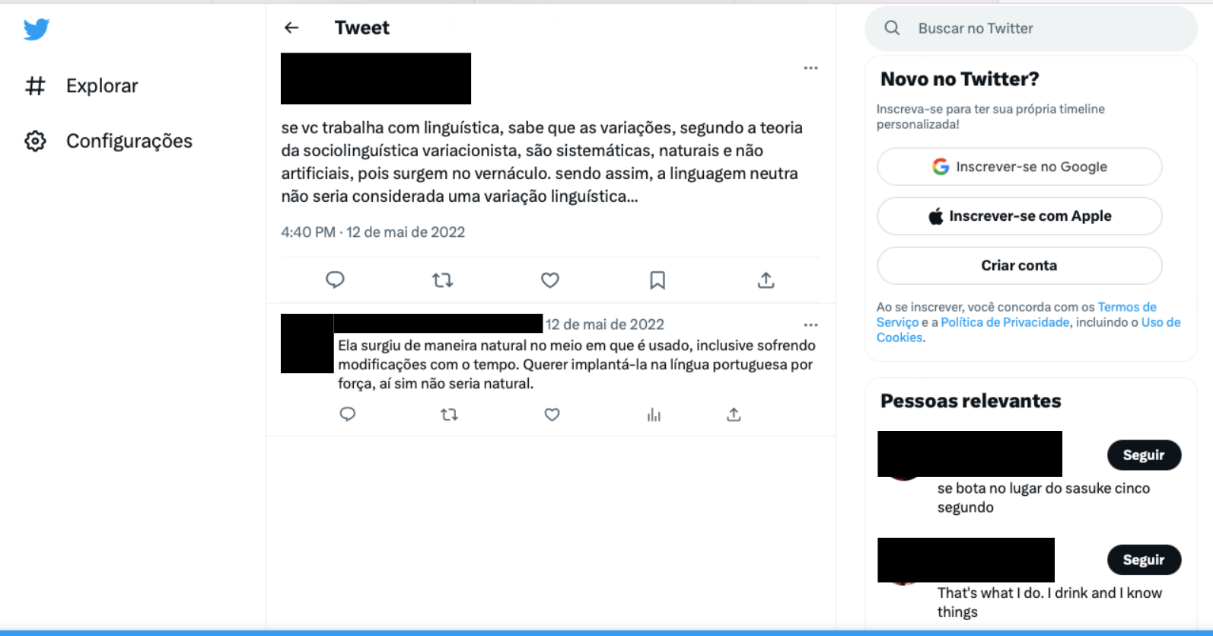
Task: Click the Twitter bird logo
Action: 36,29
